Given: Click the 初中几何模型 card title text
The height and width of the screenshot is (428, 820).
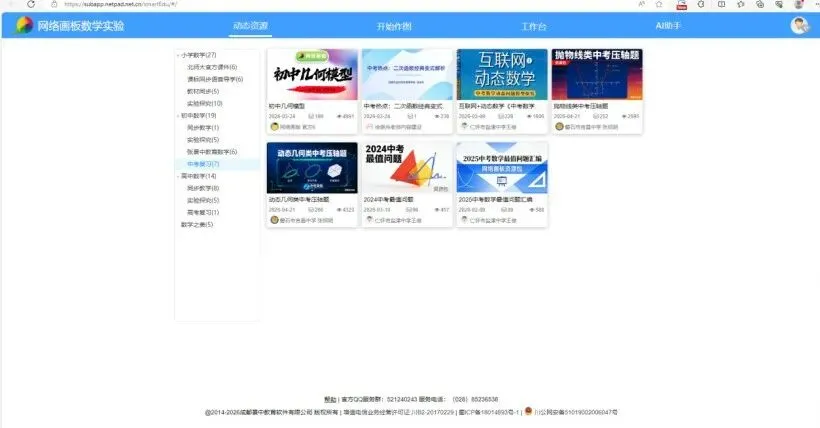Looking at the screenshot, I should point(287,106).
